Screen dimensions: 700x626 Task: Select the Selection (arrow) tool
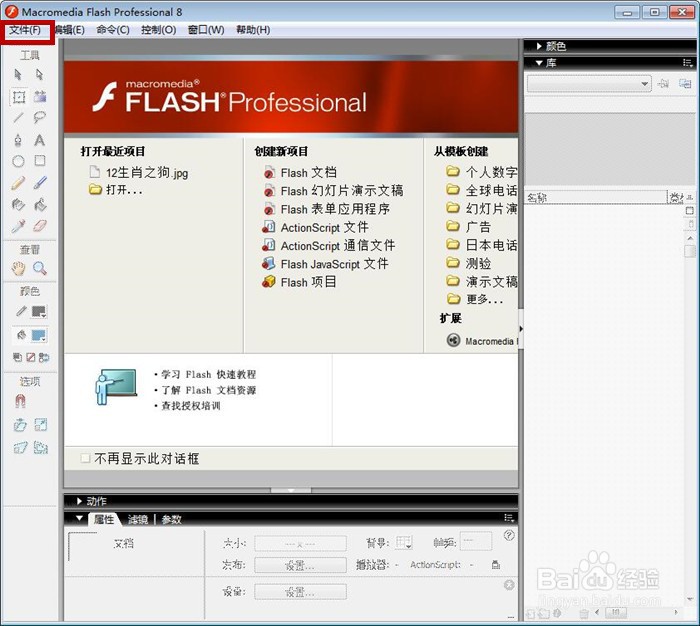18,74
